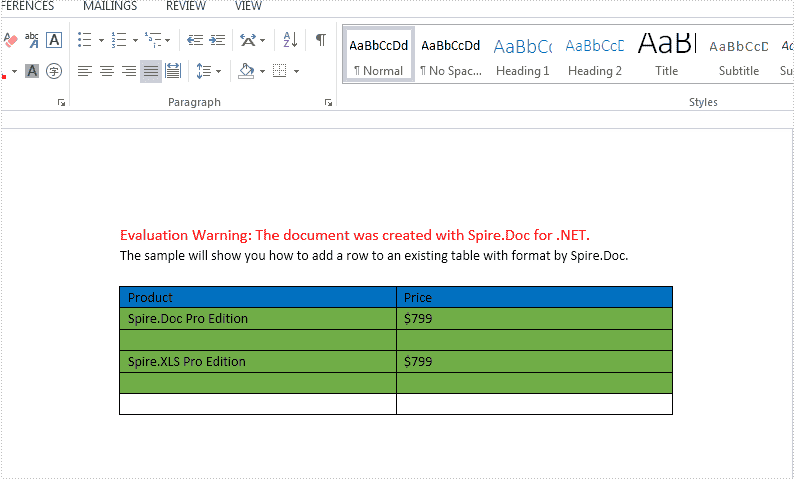794x479 pixels.
Task: Apply the Subtitle style
Action: (739, 55)
